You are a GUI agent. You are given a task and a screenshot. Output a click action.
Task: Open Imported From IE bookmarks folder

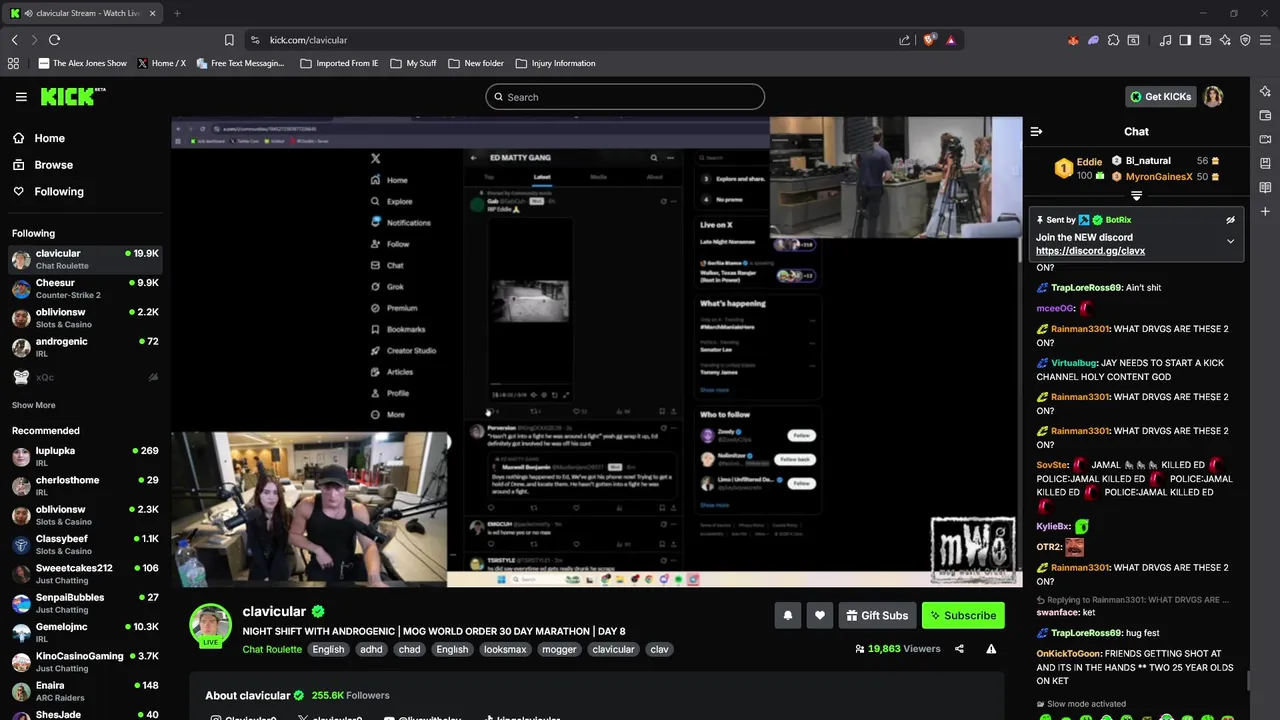click(339, 63)
